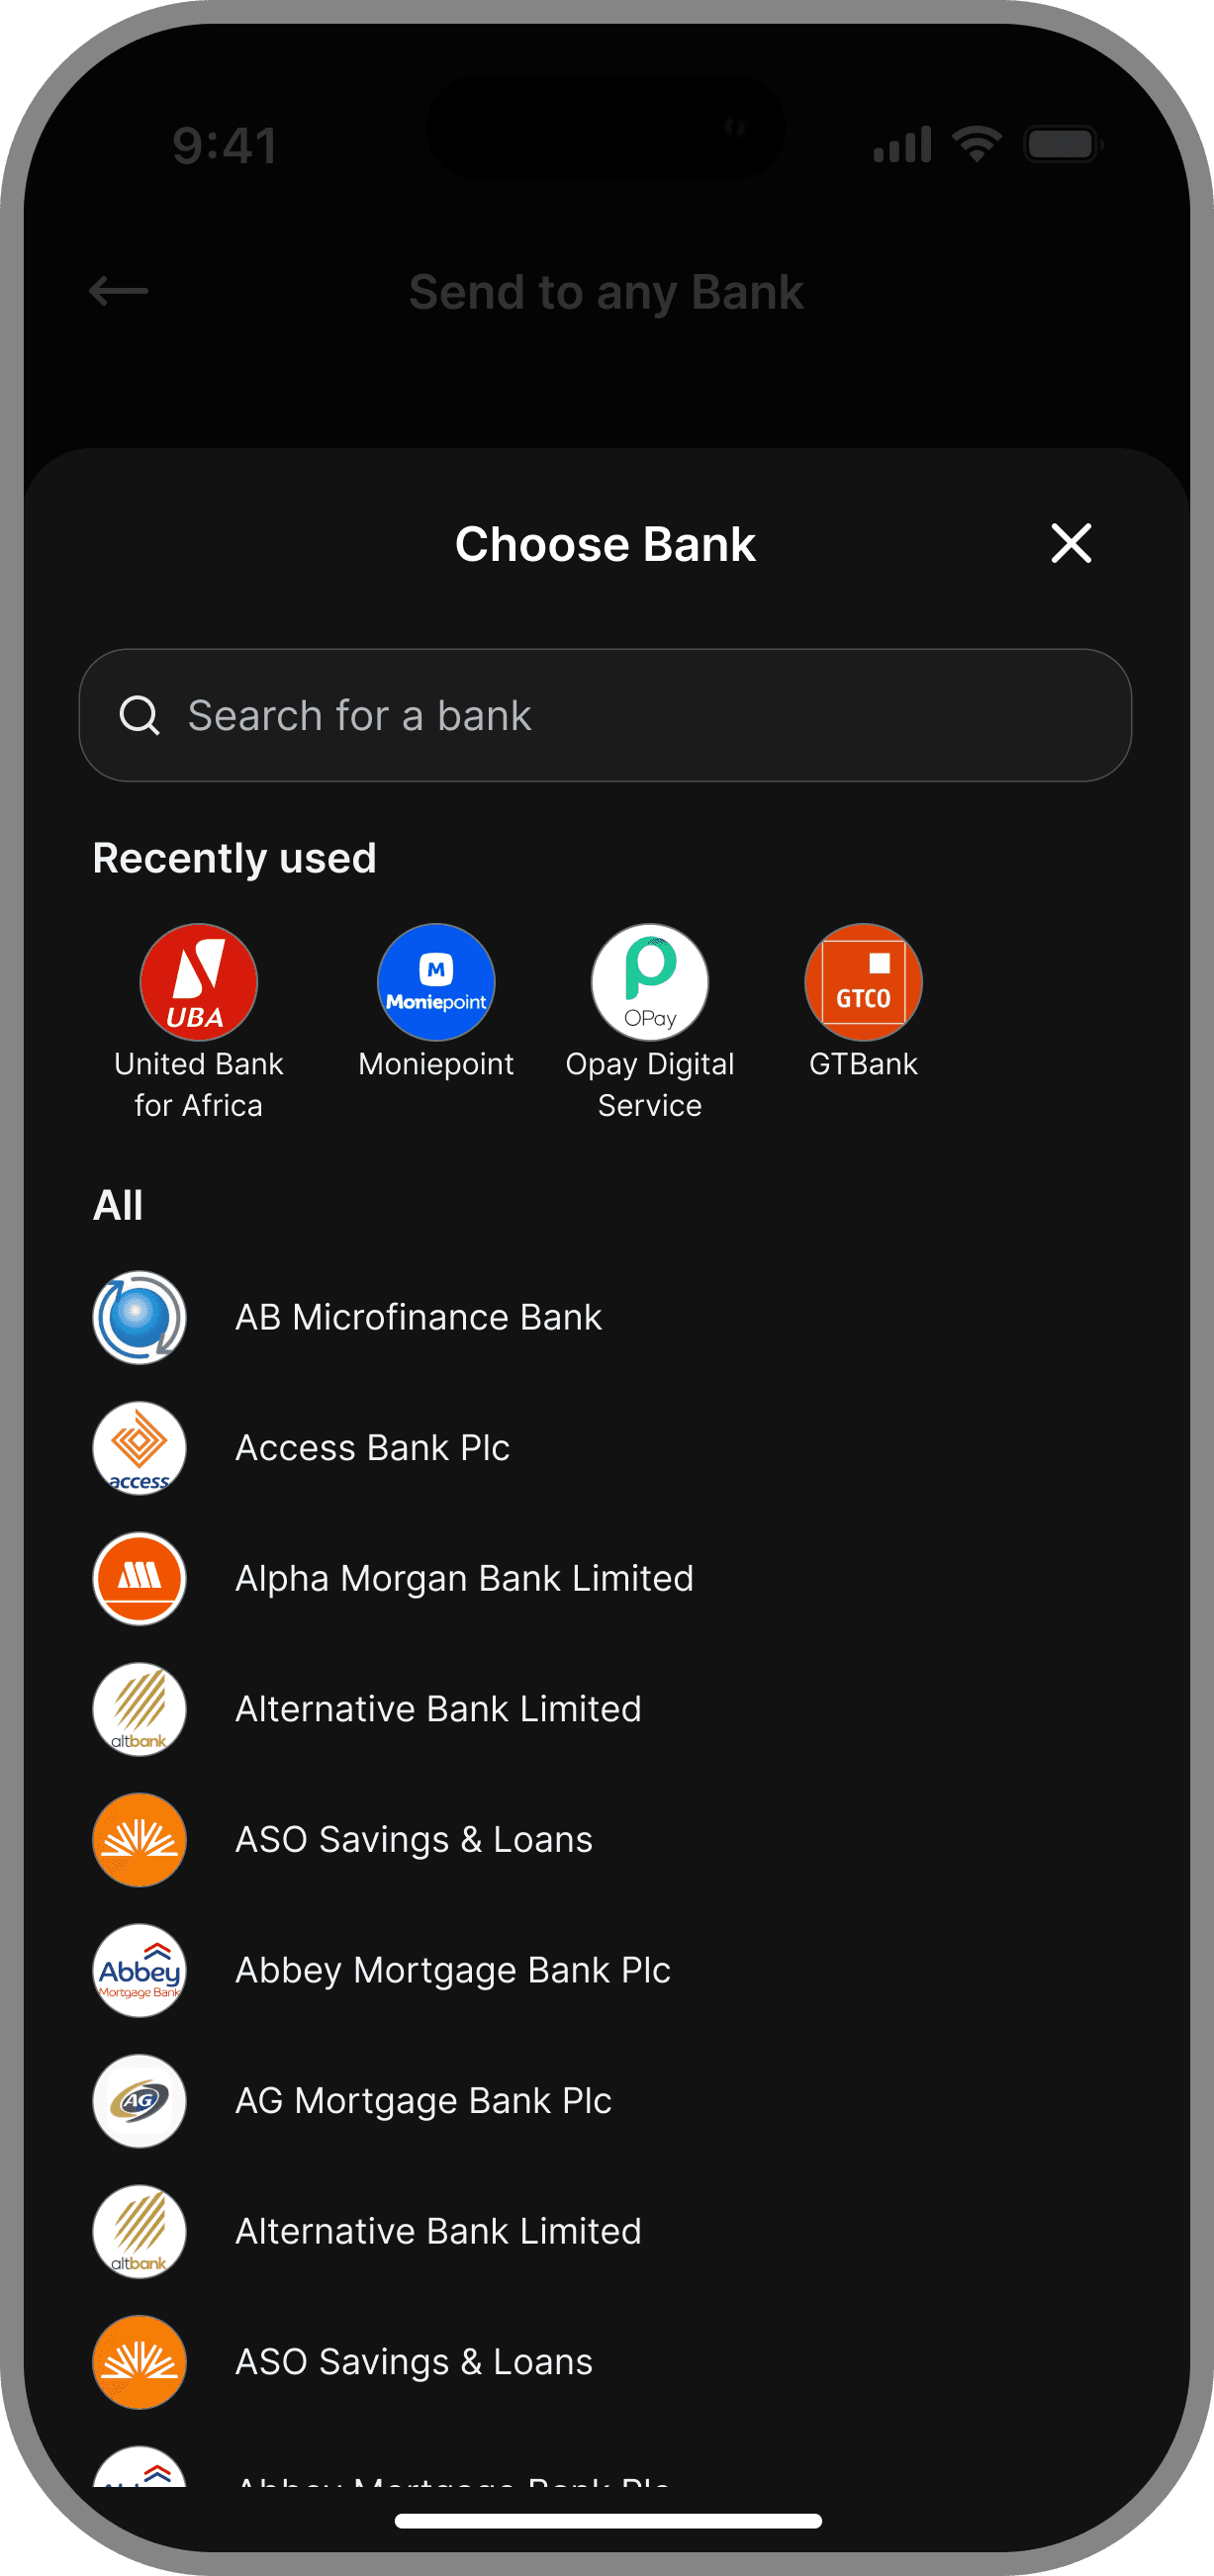Tap the second ASO Savings logo icon
Viewport: 1214px width, 2576px height.
[139, 2361]
